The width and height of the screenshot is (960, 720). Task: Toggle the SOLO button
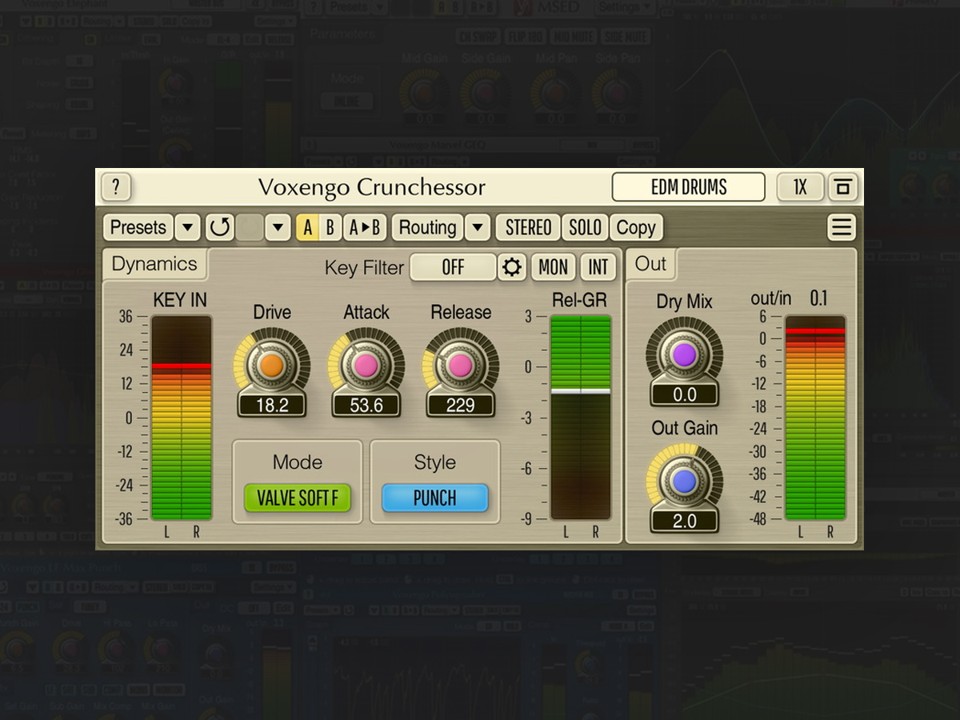pyautogui.click(x=585, y=228)
